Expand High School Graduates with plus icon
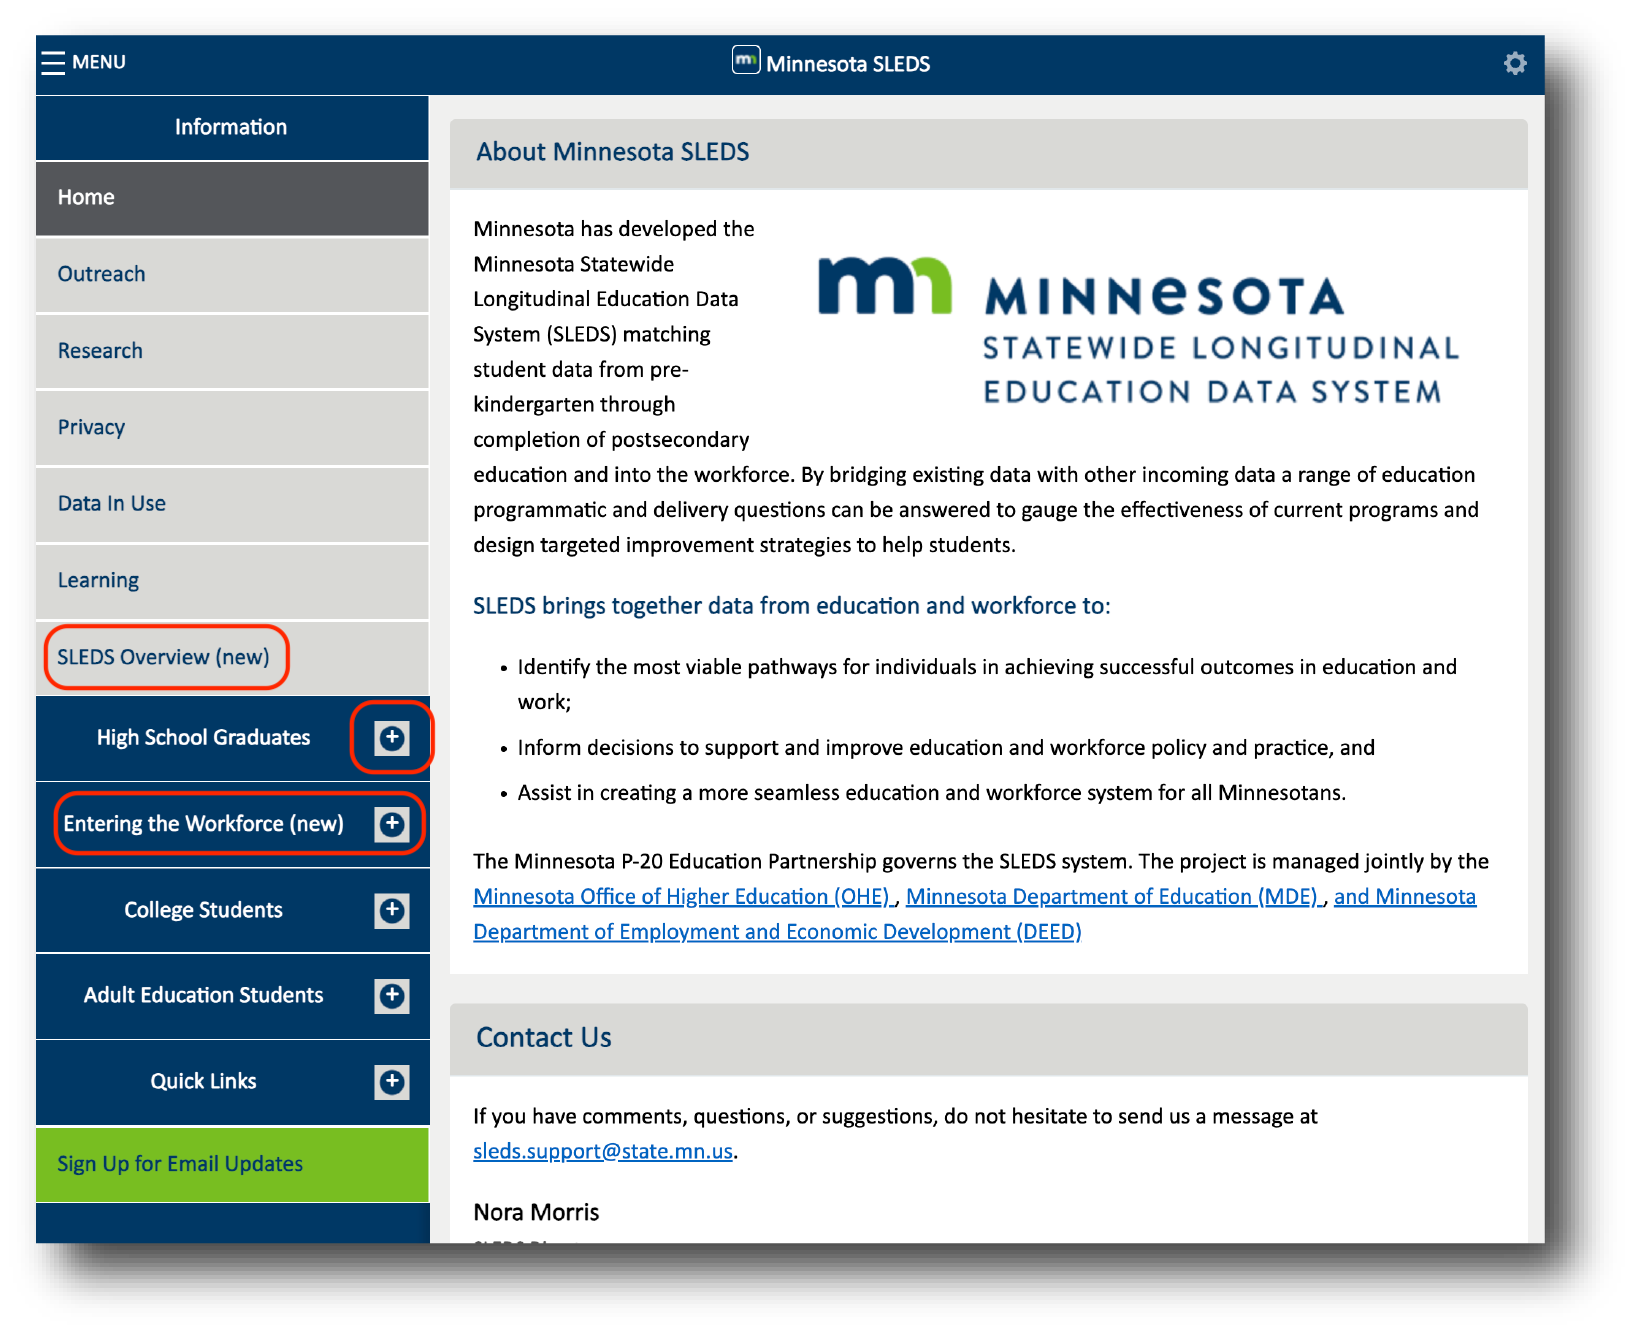Screen dimensions: 1634x1334 (x=392, y=738)
